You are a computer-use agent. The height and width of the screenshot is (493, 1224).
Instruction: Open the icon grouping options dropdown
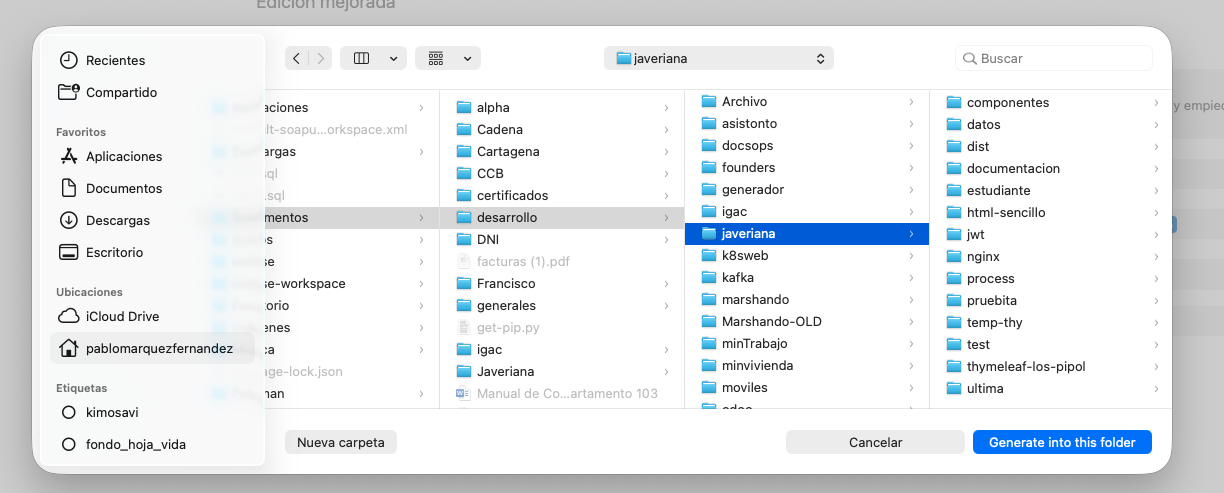[448, 58]
